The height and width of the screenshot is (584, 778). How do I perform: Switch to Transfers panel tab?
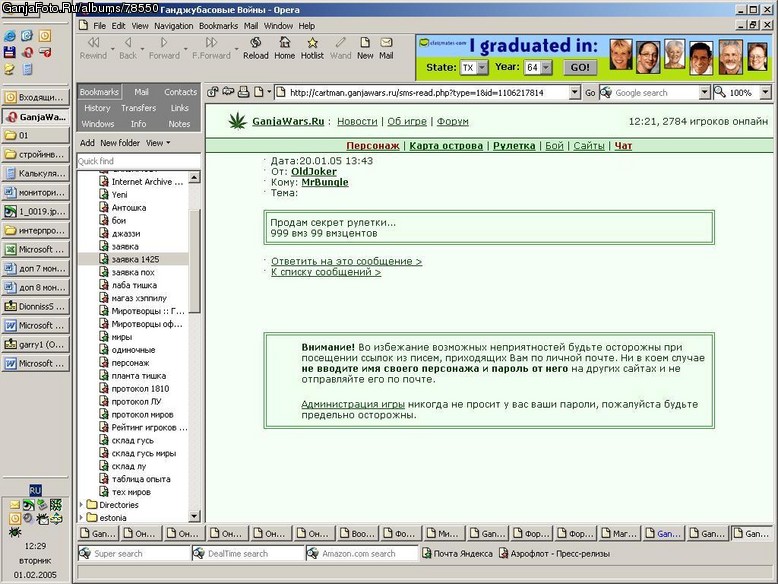click(x=138, y=108)
